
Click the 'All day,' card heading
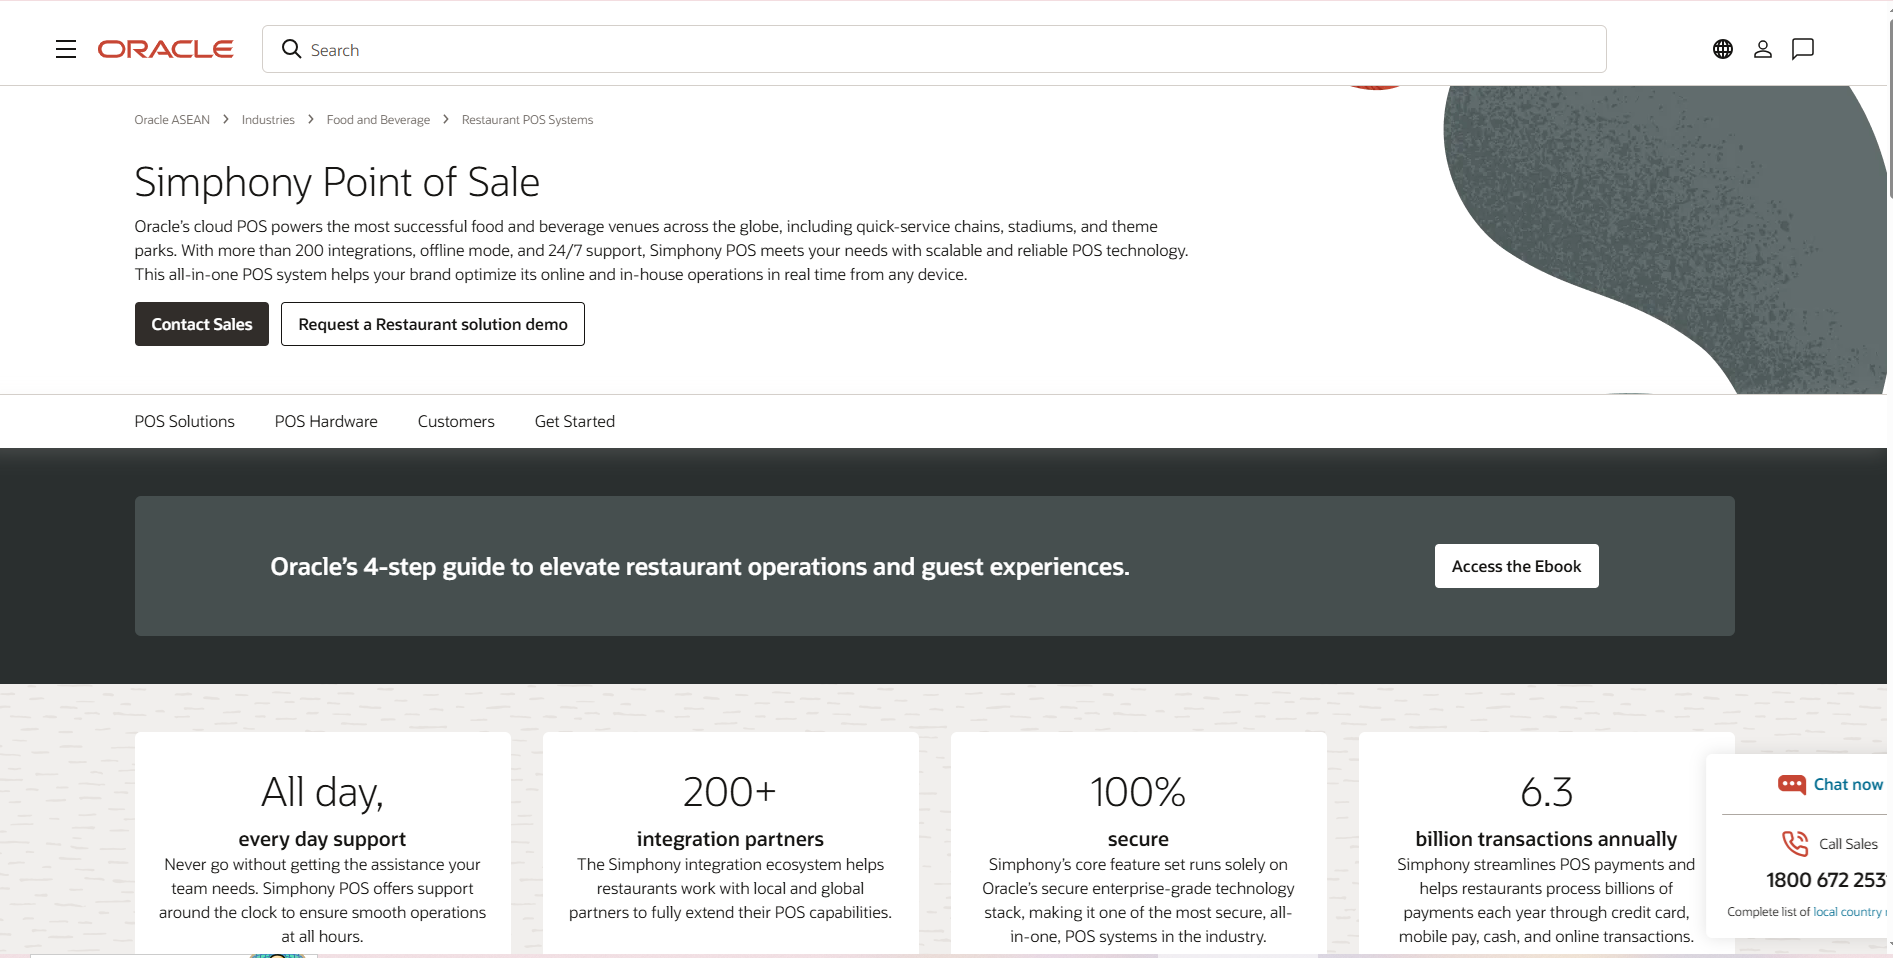click(322, 792)
